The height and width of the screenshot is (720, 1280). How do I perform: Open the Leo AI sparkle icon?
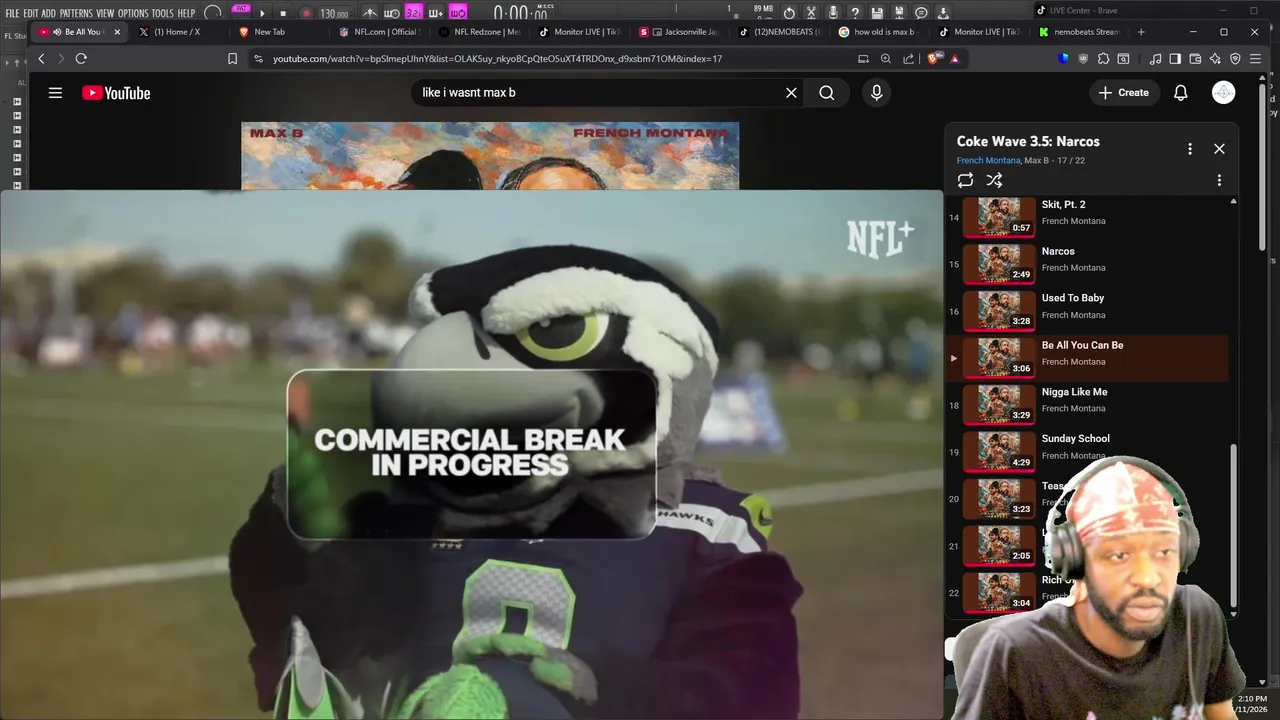coord(1215,59)
